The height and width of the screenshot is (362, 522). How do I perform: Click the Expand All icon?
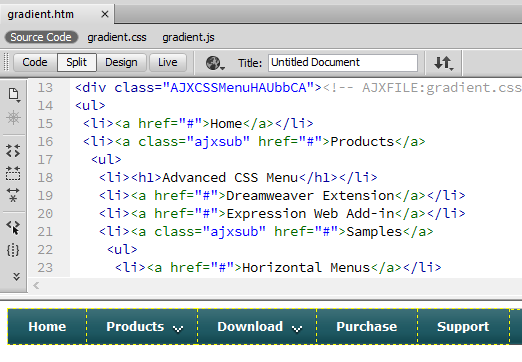13,195
